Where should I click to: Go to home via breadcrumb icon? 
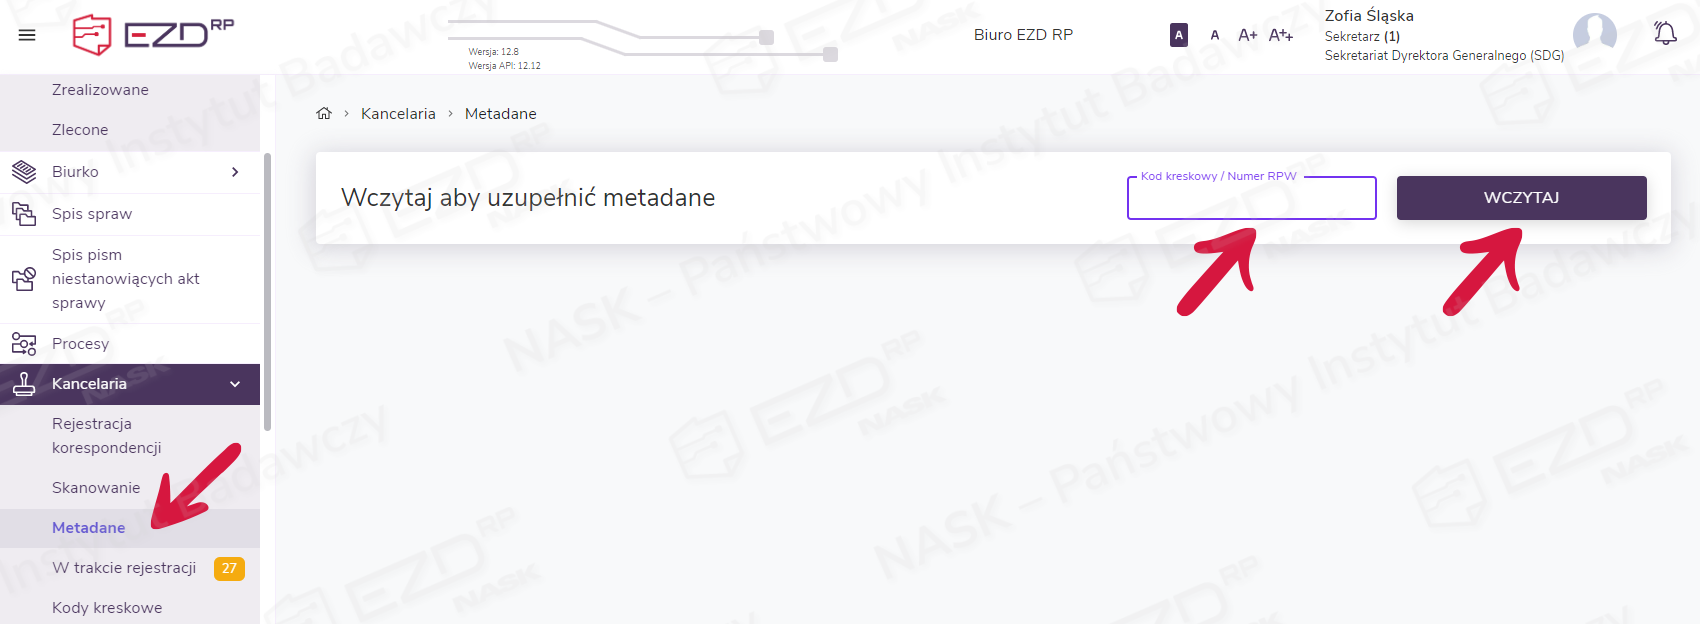click(x=324, y=114)
